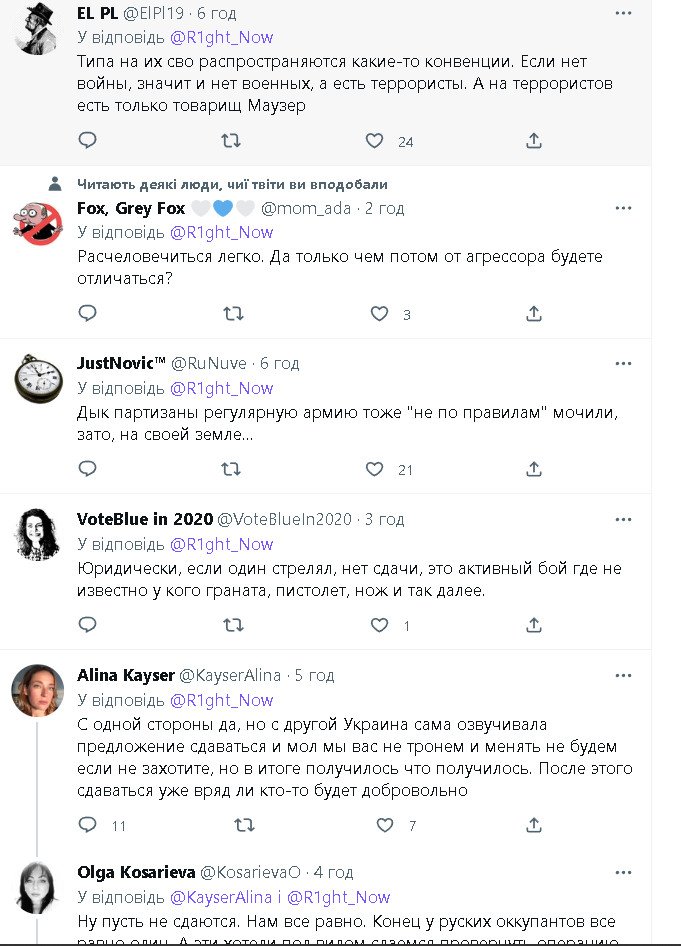Share EL PL's tweet
The height and width of the screenshot is (946, 681).
[x=534, y=141]
